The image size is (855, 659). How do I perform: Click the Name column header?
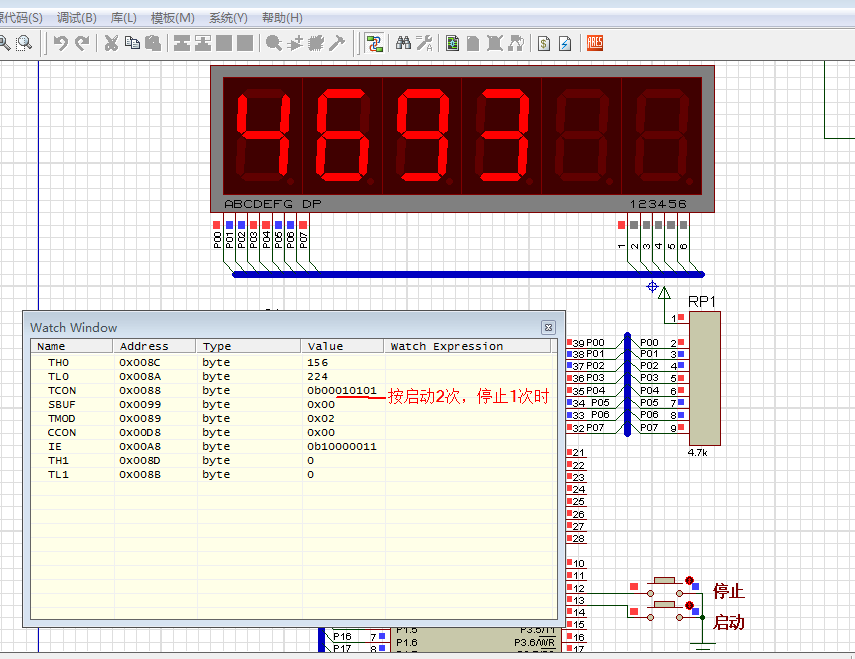point(72,346)
